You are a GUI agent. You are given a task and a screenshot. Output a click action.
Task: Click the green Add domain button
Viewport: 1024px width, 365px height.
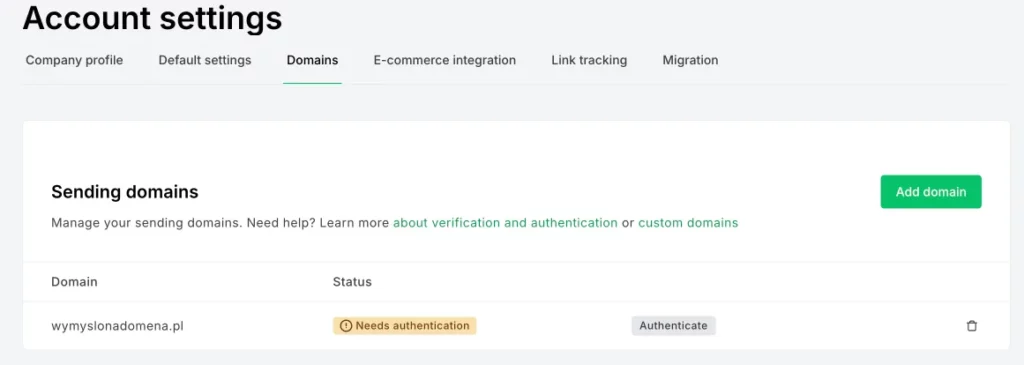coord(931,191)
